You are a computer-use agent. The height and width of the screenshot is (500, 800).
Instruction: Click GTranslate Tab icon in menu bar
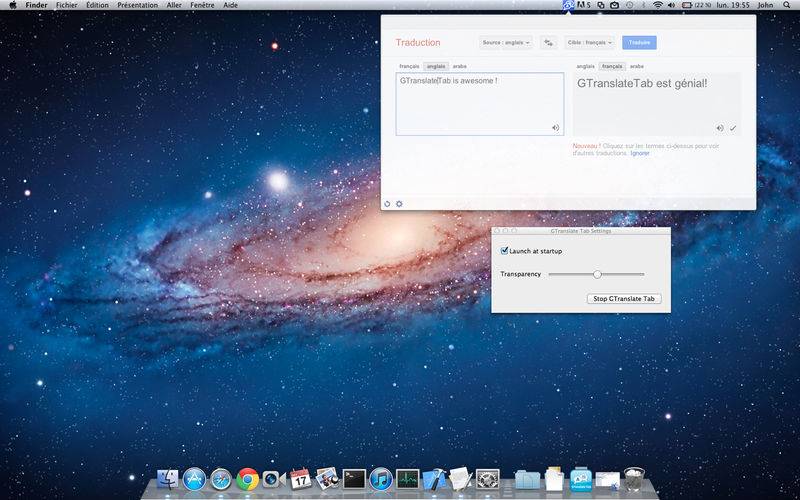[x=568, y=5]
